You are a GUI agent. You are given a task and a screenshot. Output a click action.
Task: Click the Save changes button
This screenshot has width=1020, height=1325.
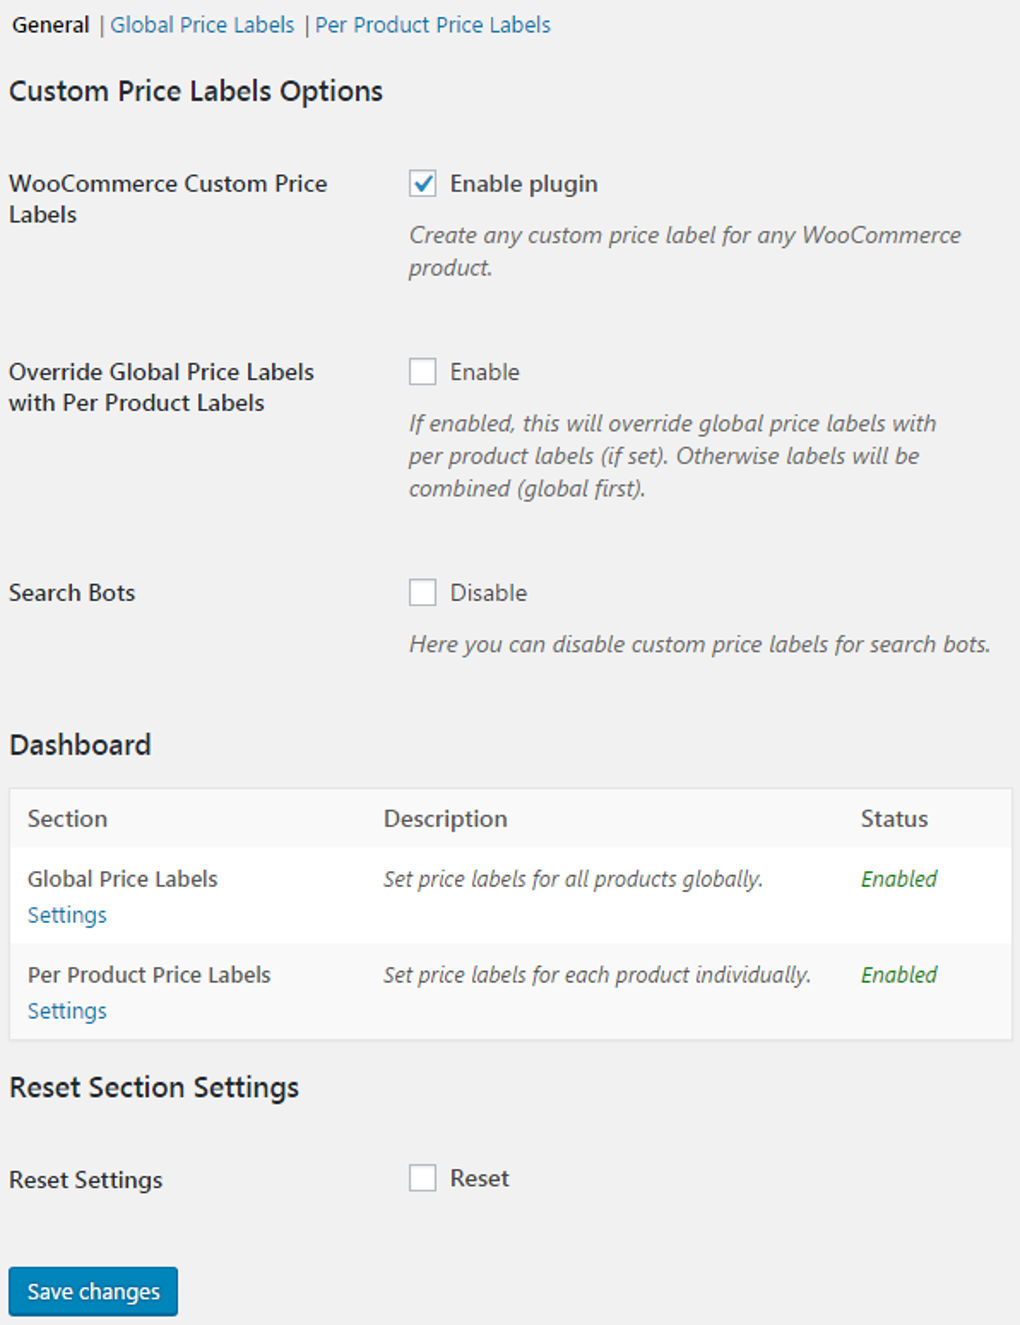tap(92, 1291)
